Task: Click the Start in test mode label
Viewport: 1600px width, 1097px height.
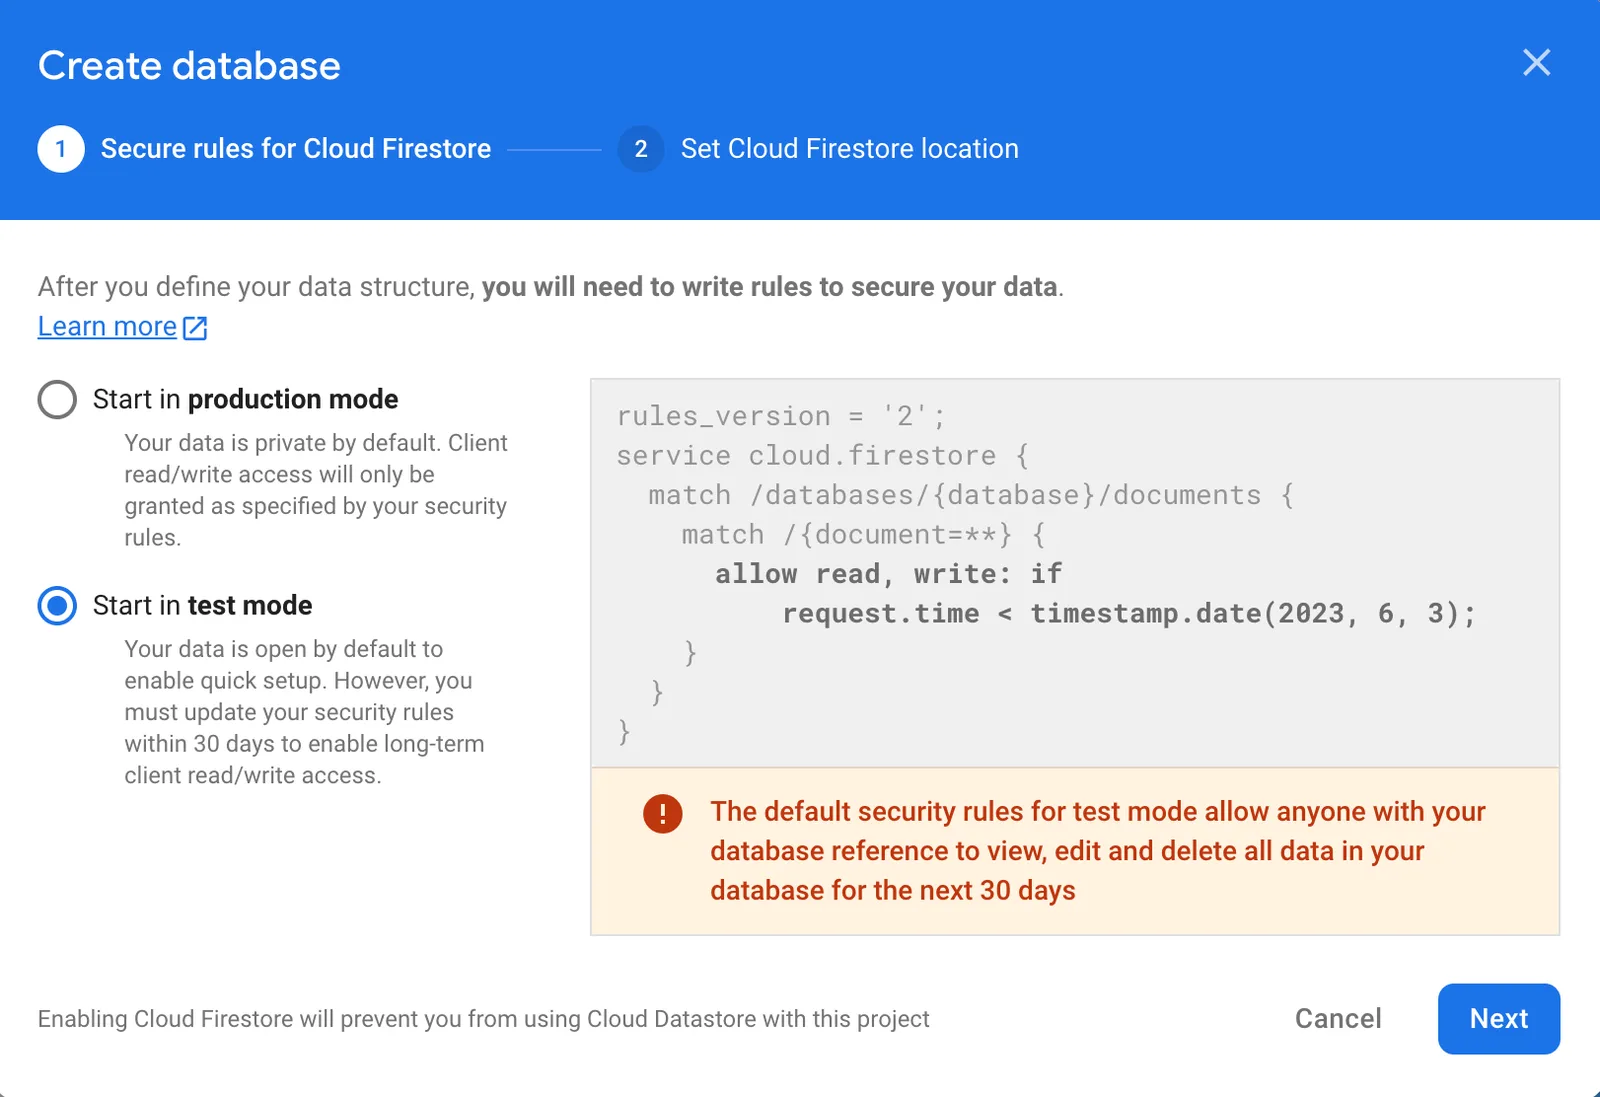Action: [x=202, y=605]
